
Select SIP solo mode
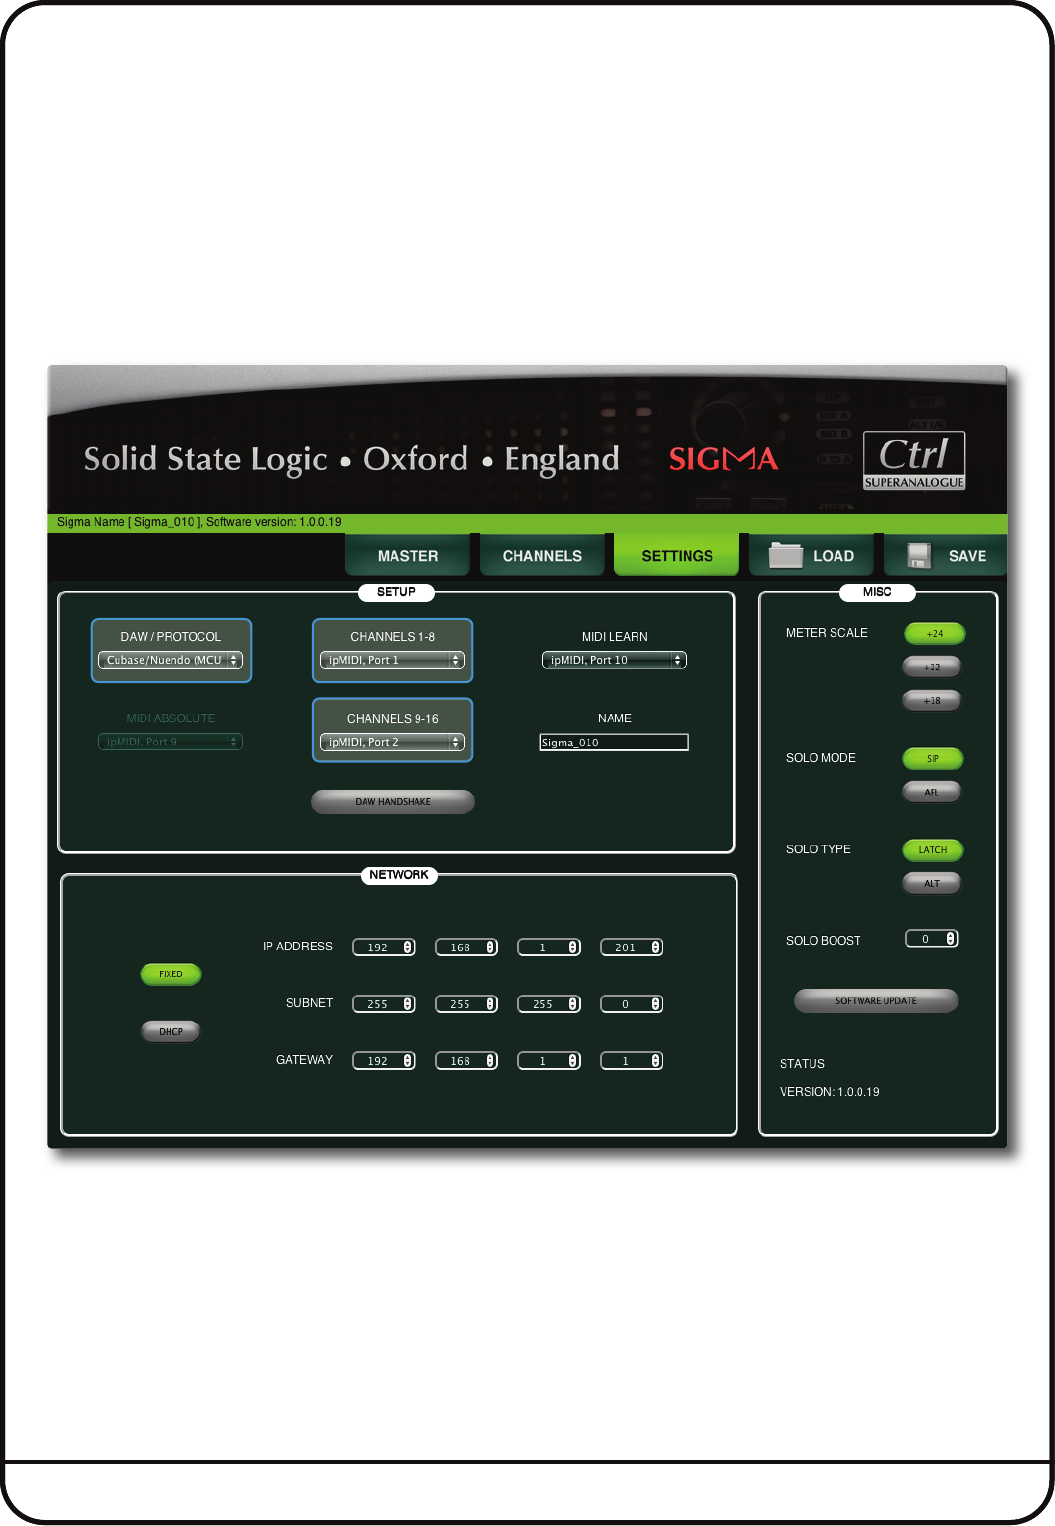click(x=933, y=759)
